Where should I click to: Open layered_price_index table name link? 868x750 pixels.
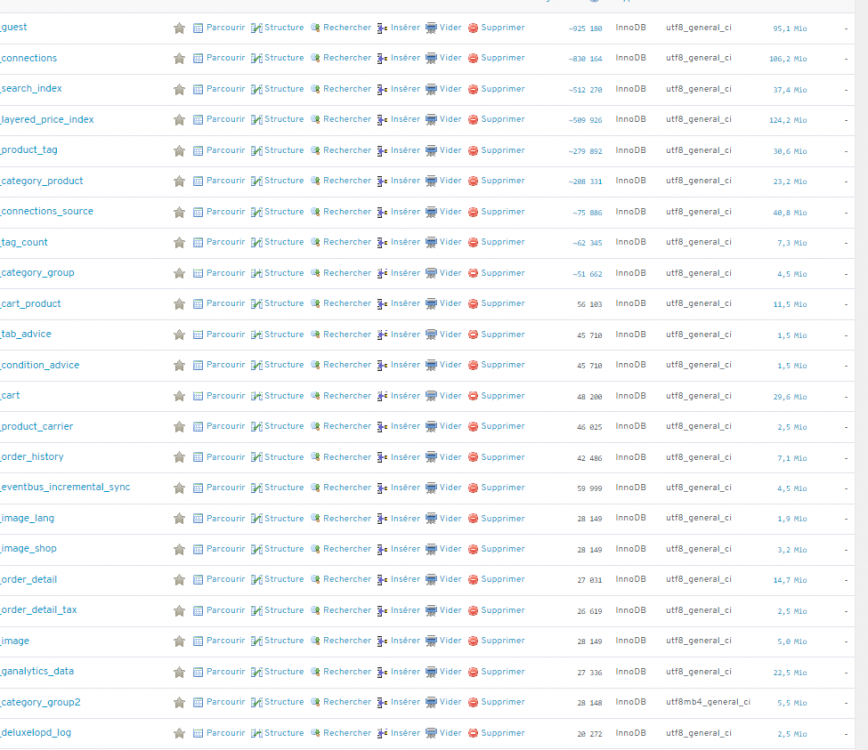pyautogui.click(x=48, y=120)
